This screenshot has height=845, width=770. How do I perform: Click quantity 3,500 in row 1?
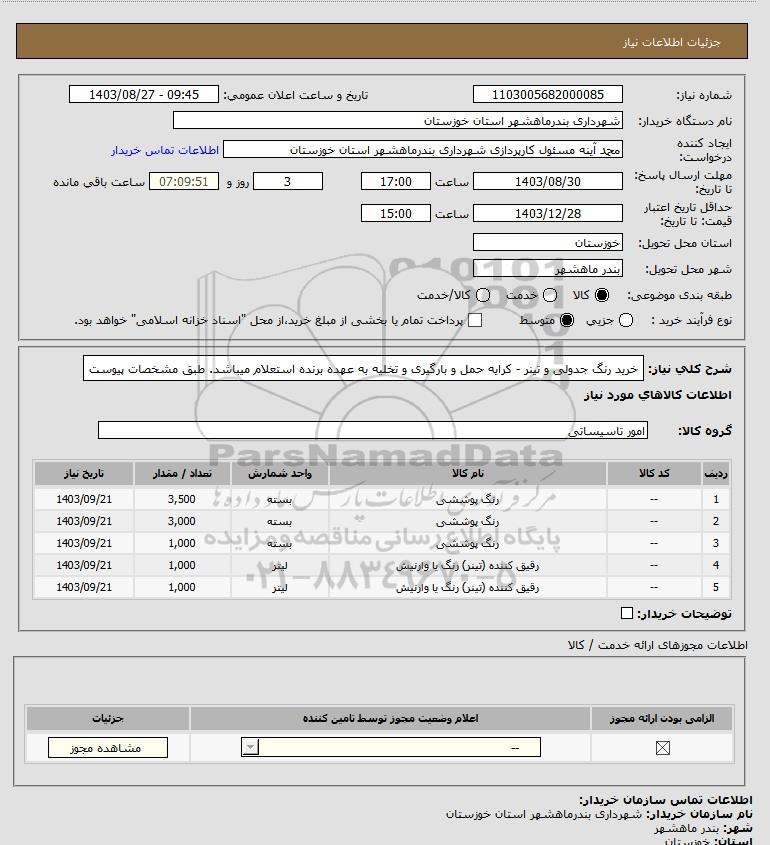[x=182, y=499]
